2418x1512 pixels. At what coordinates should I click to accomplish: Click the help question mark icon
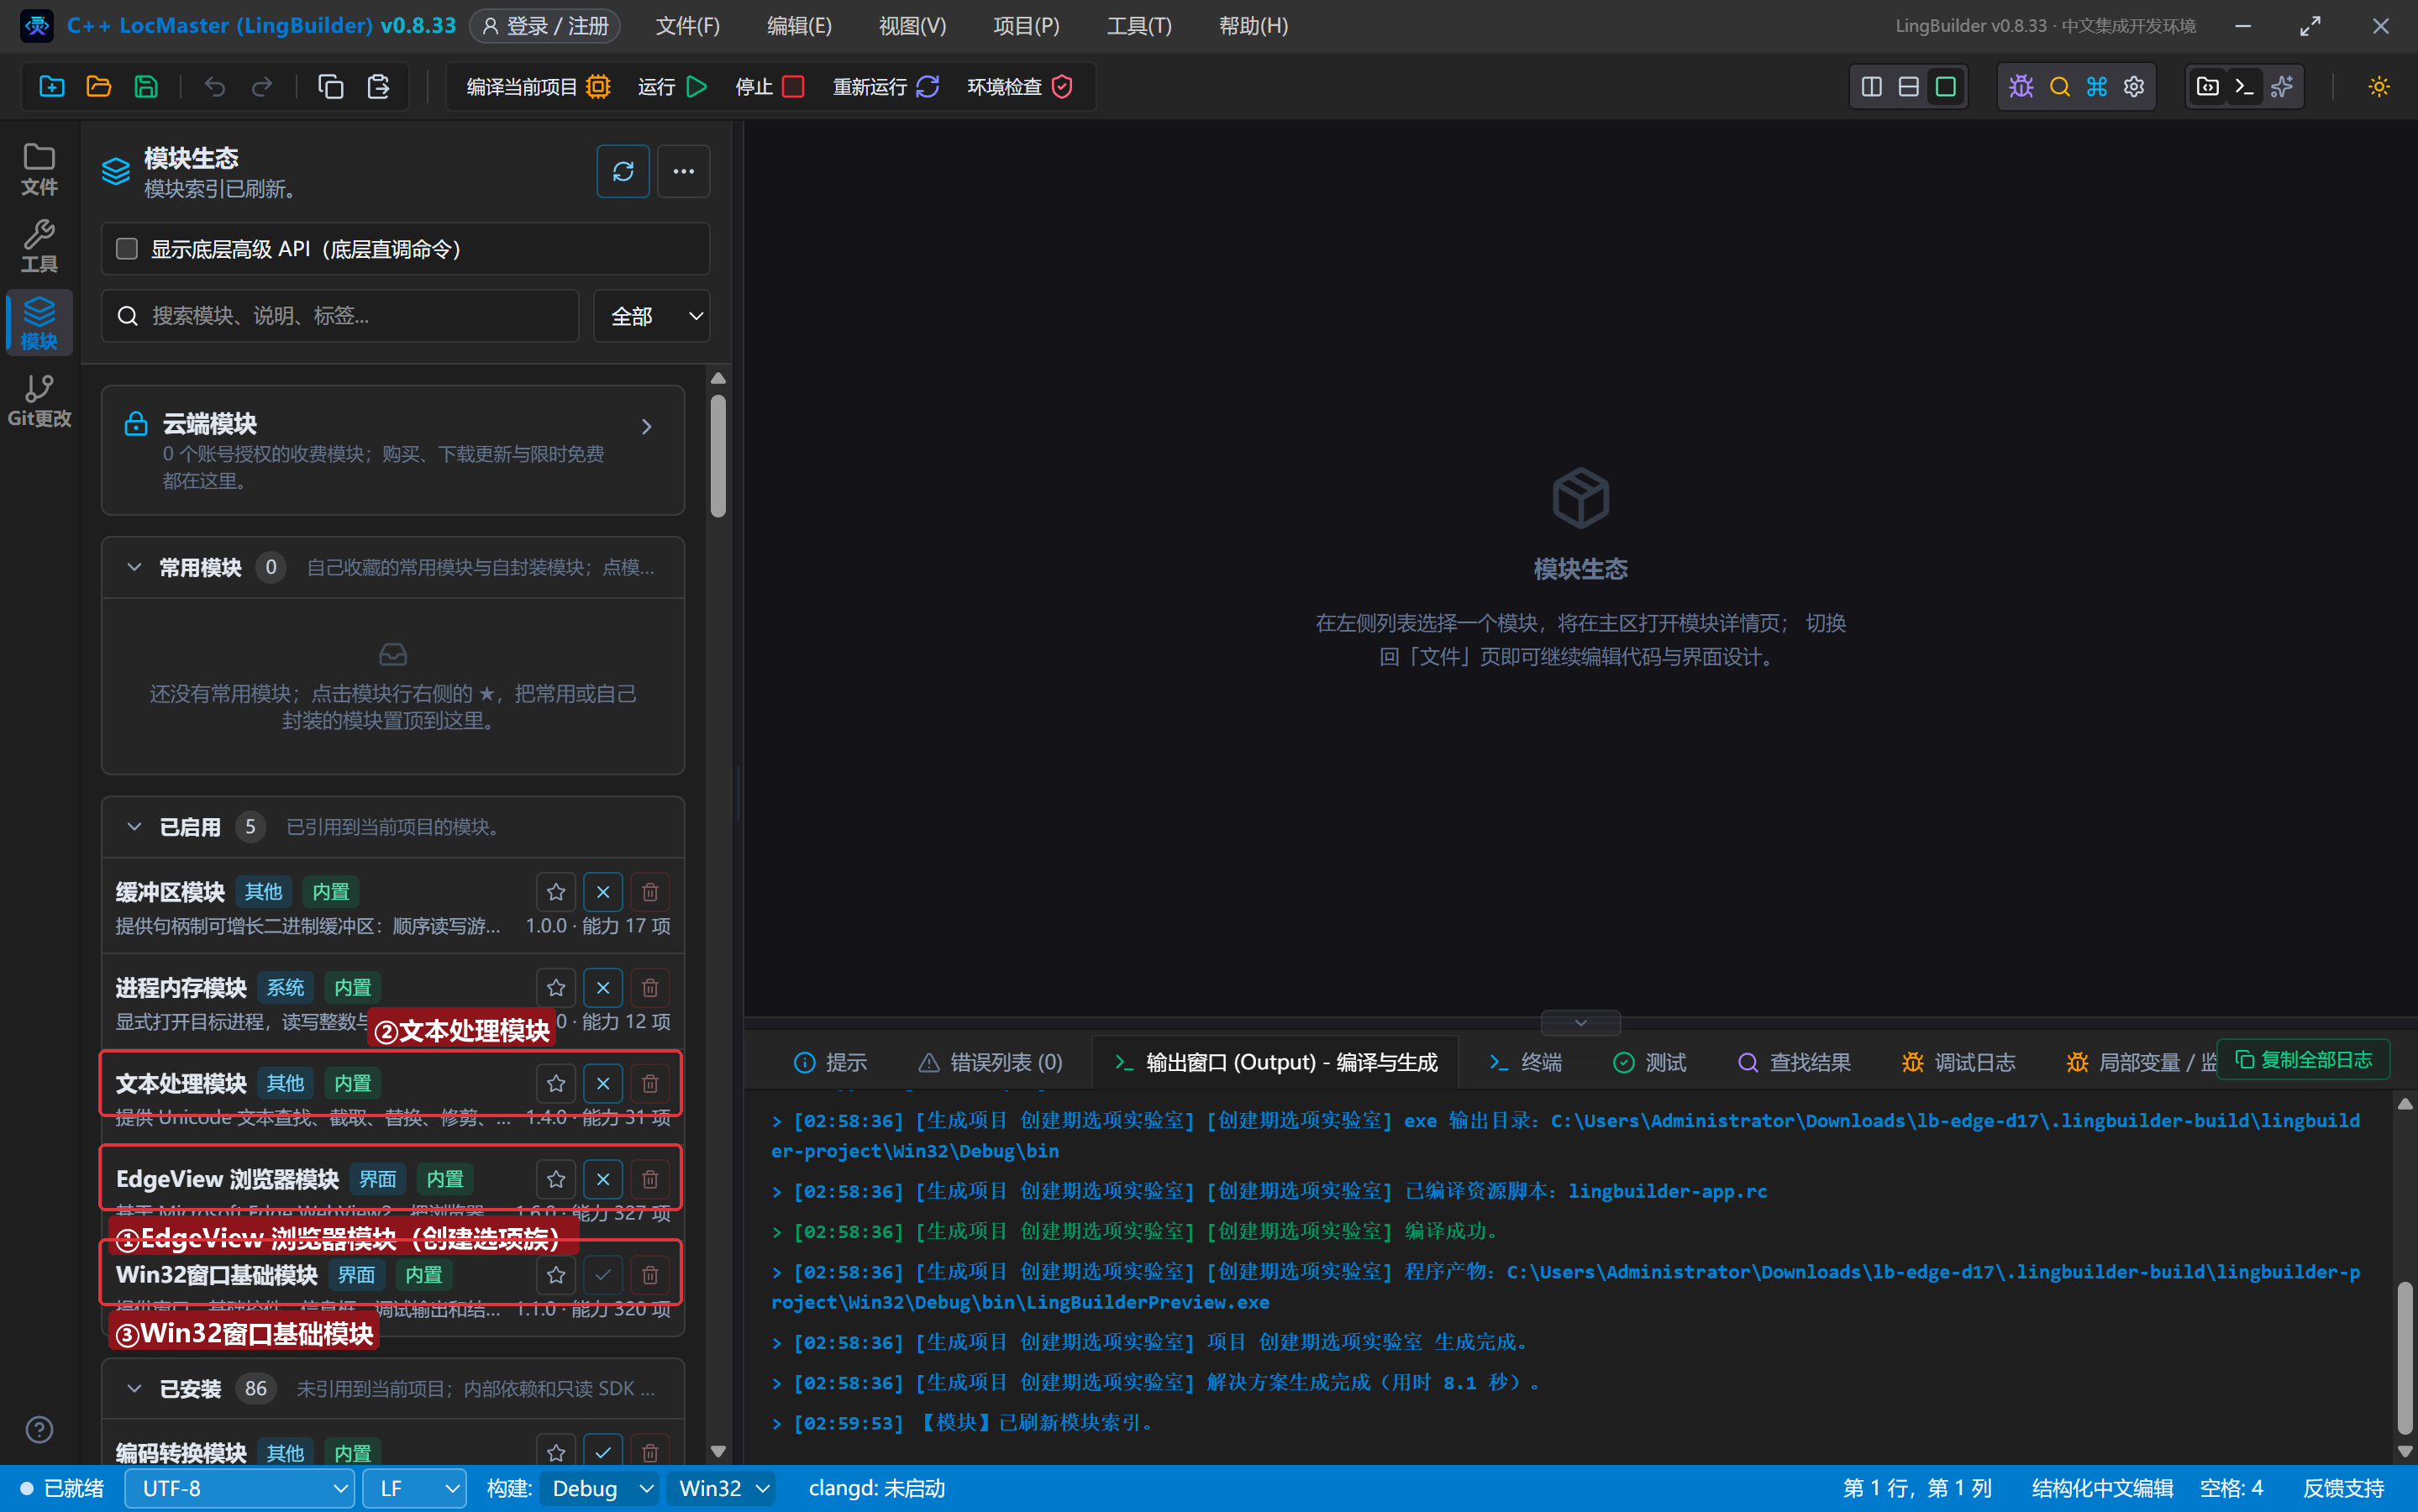point(39,1429)
